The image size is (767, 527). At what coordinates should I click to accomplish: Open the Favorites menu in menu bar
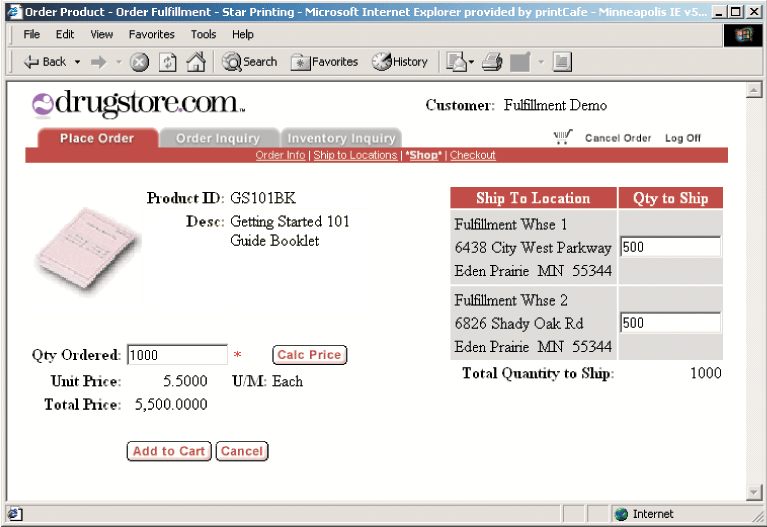(x=151, y=34)
